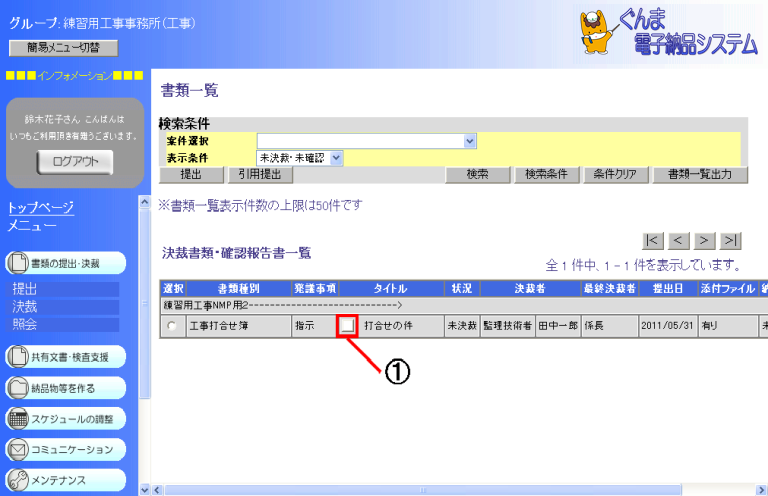Open the スケジュールの調整 menu
The height and width of the screenshot is (496, 768).
click(66, 419)
